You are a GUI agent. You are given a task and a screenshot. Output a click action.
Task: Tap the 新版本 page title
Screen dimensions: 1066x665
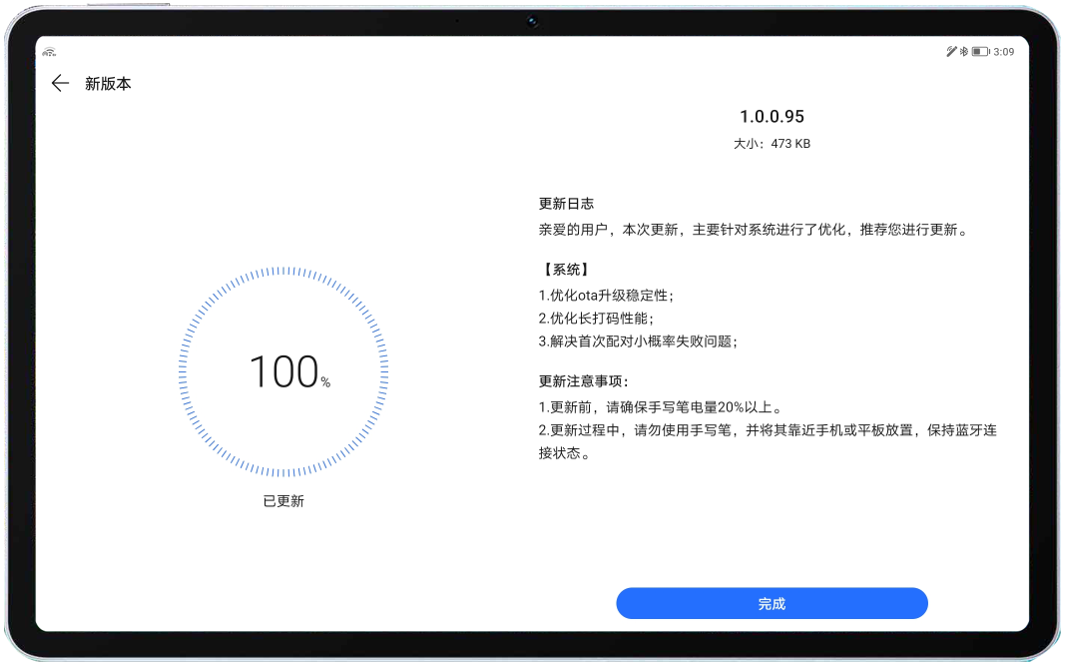[x=108, y=84]
